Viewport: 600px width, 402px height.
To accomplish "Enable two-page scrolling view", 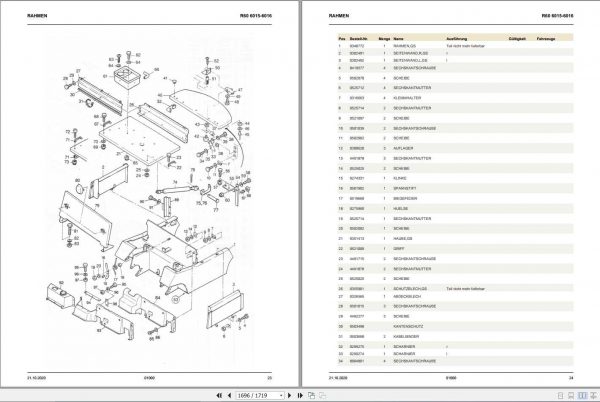I will [594, 395].
